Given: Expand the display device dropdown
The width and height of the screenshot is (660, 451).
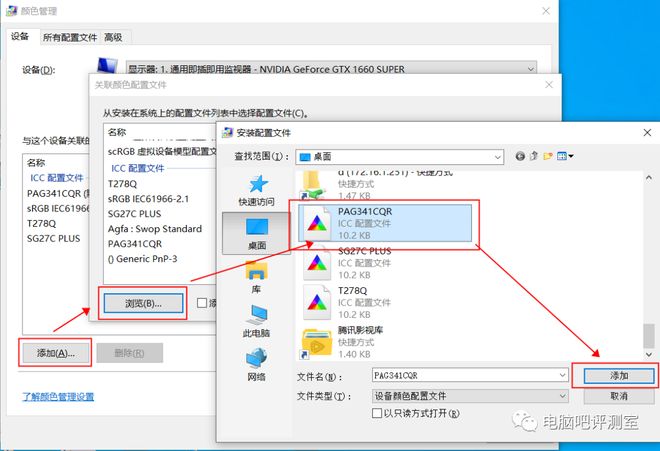Looking at the screenshot, I should [531, 69].
